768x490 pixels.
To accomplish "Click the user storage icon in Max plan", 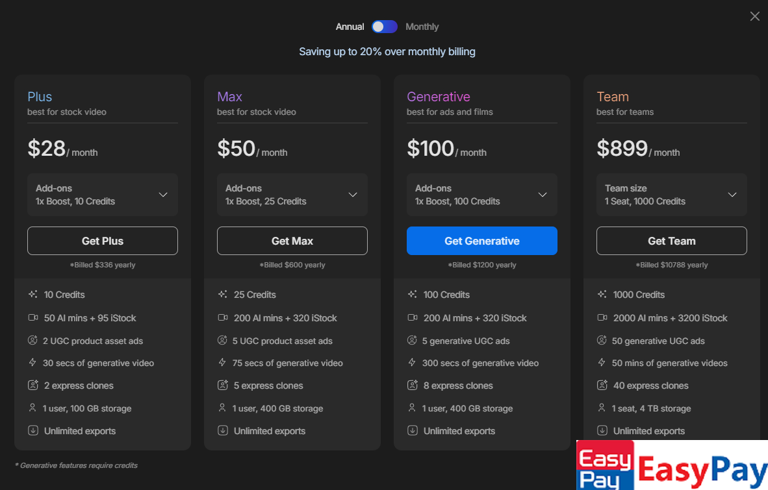I will [223, 408].
